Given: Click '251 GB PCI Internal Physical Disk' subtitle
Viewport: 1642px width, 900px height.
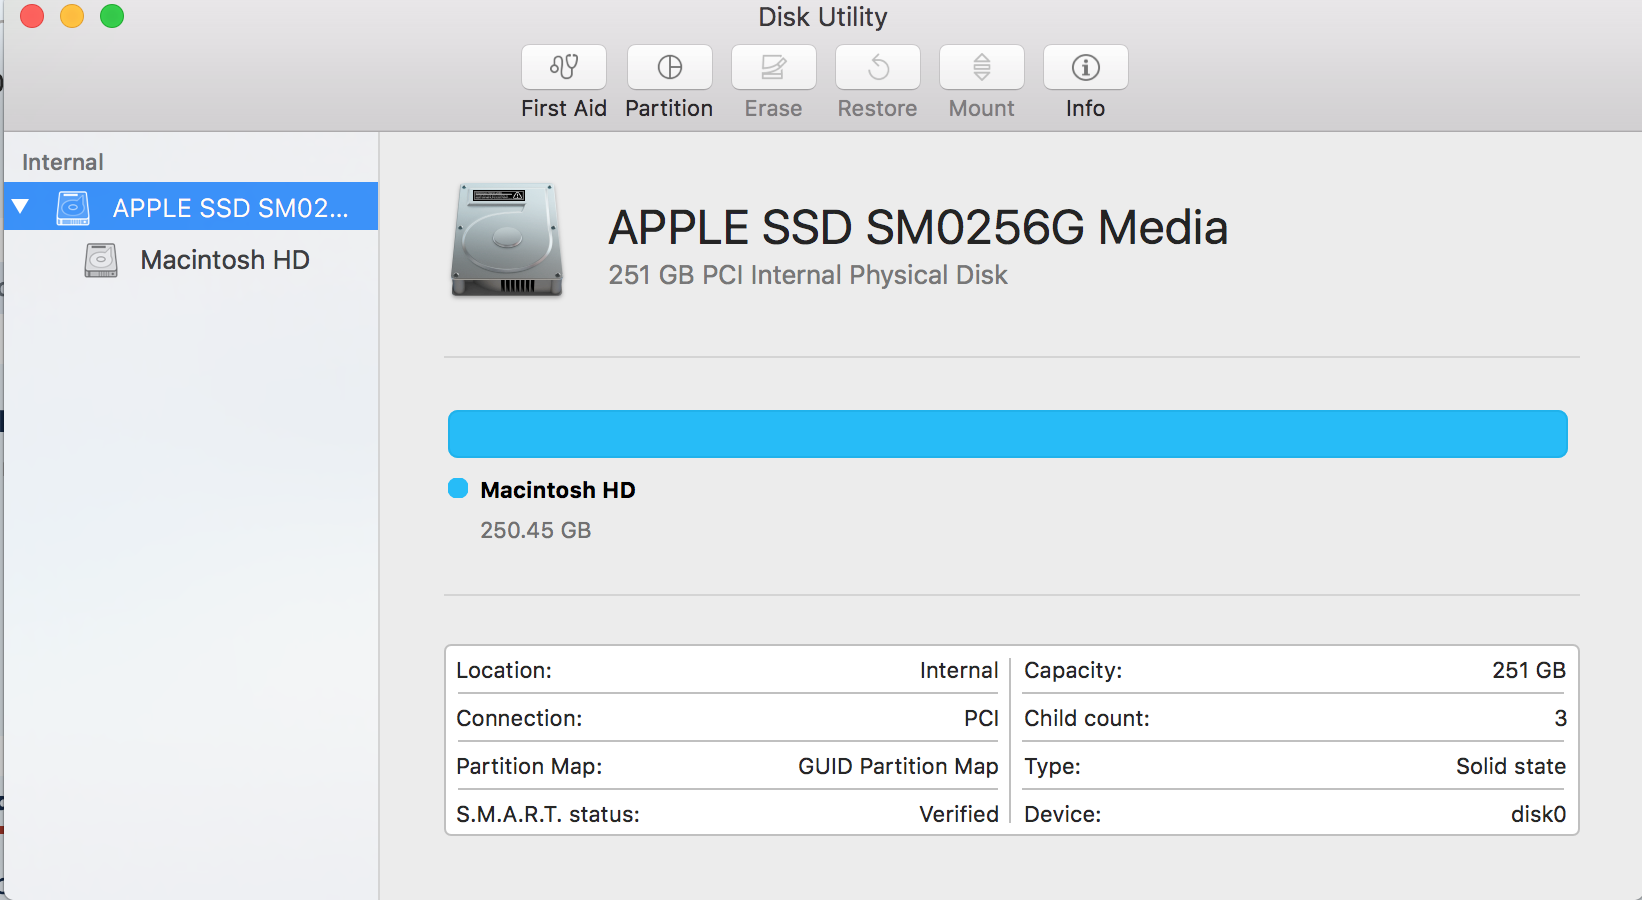Looking at the screenshot, I should [x=808, y=275].
